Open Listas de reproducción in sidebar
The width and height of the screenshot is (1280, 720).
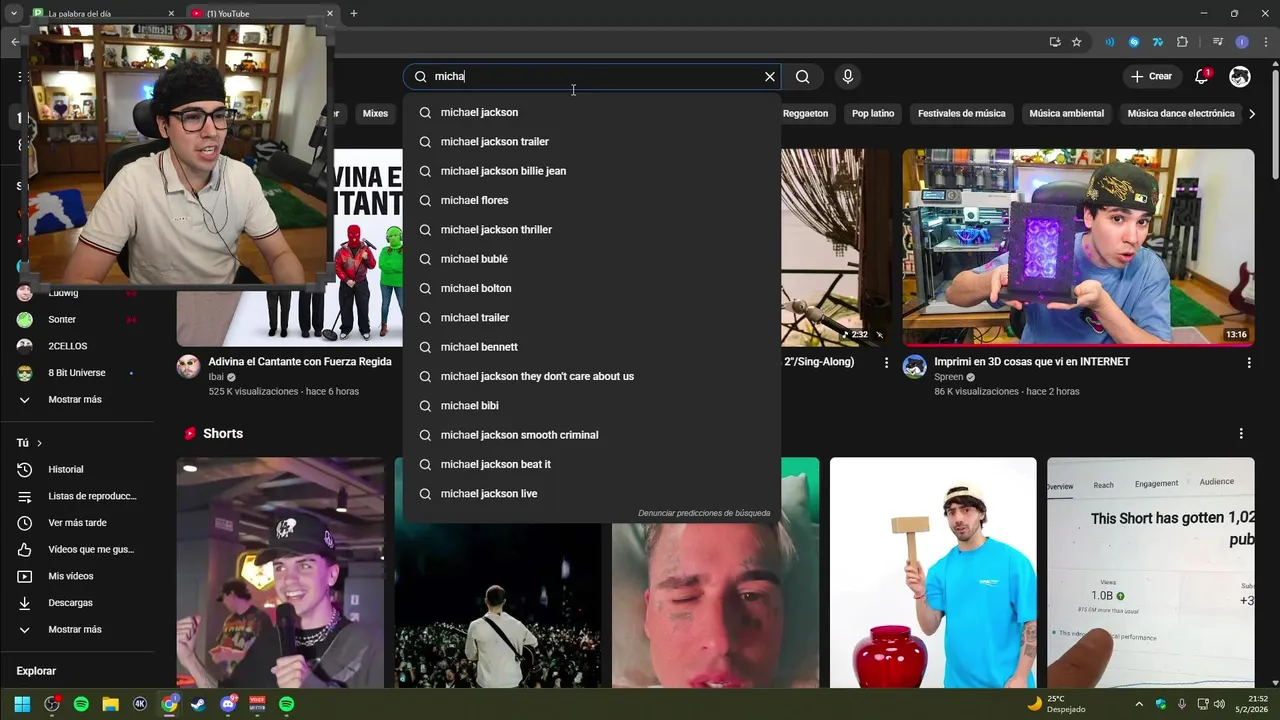[x=78, y=496]
